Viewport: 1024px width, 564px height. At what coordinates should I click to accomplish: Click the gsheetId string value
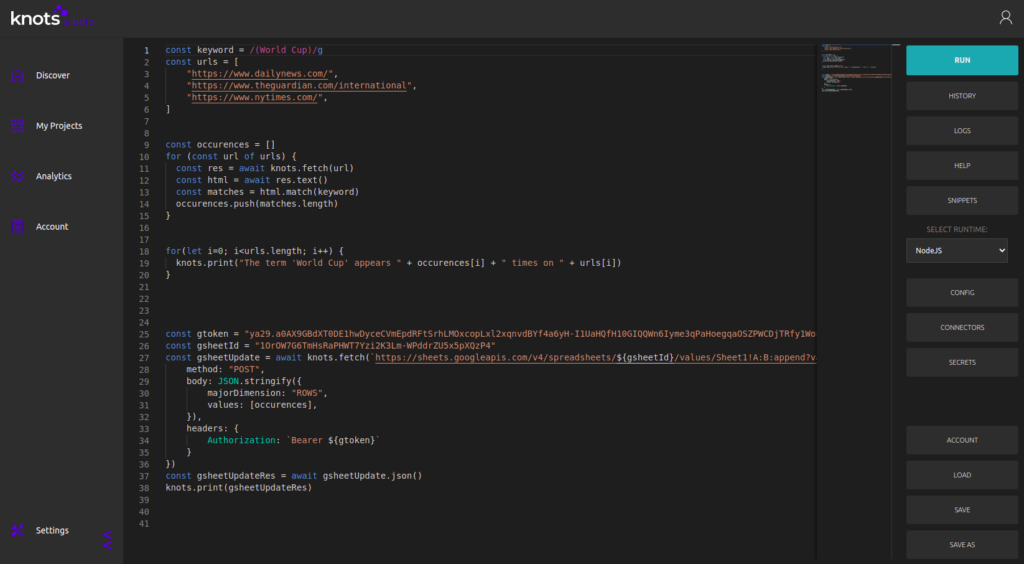(x=375, y=345)
